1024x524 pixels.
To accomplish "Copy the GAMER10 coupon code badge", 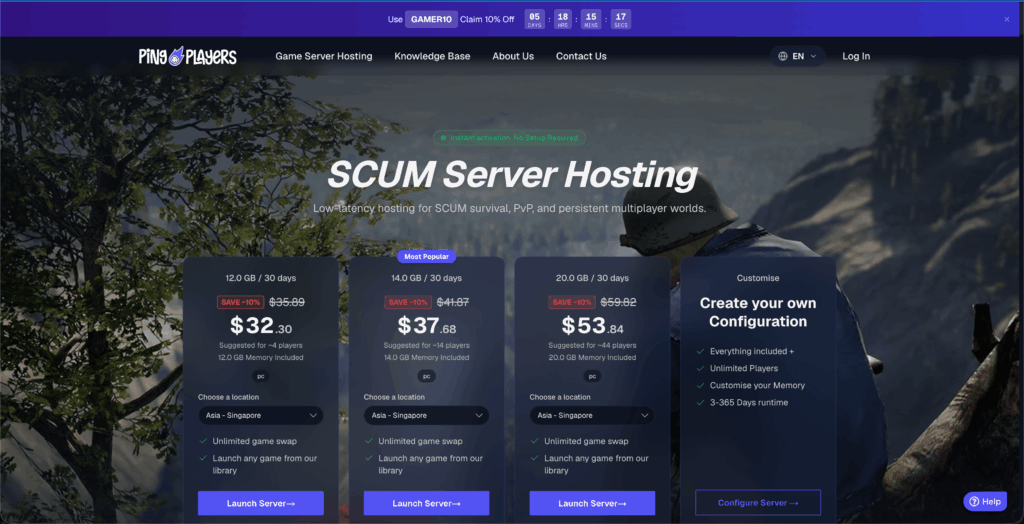I will (431, 19).
